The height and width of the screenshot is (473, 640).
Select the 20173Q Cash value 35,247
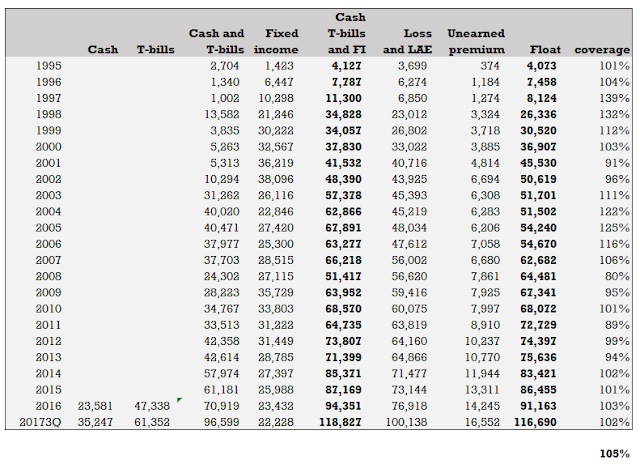(95, 422)
